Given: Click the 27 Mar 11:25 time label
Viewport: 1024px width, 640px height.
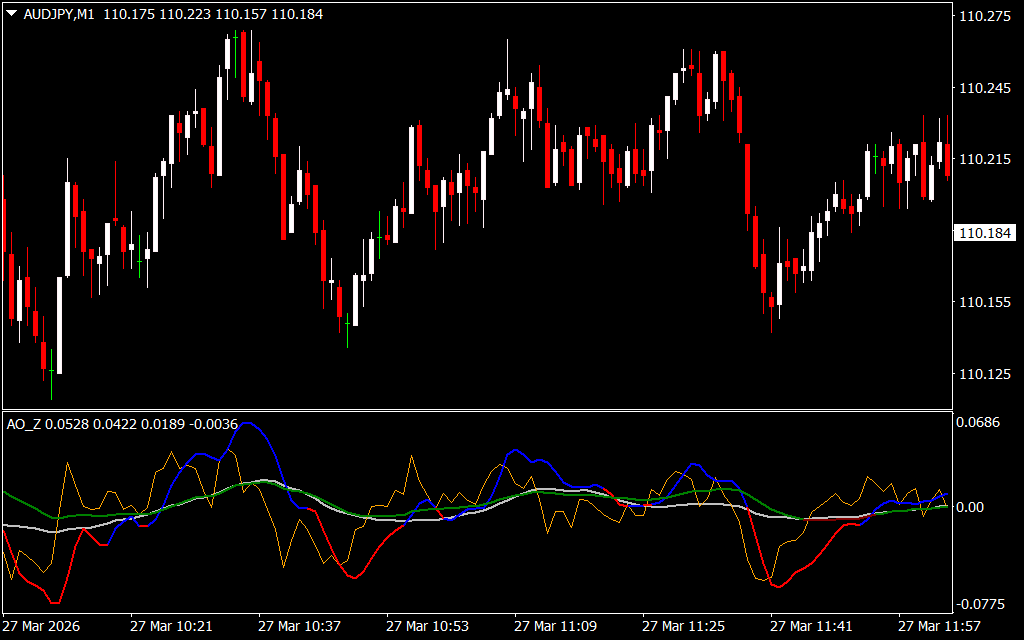Looking at the screenshot, I should pyautogui.click(x=683, y=626).
